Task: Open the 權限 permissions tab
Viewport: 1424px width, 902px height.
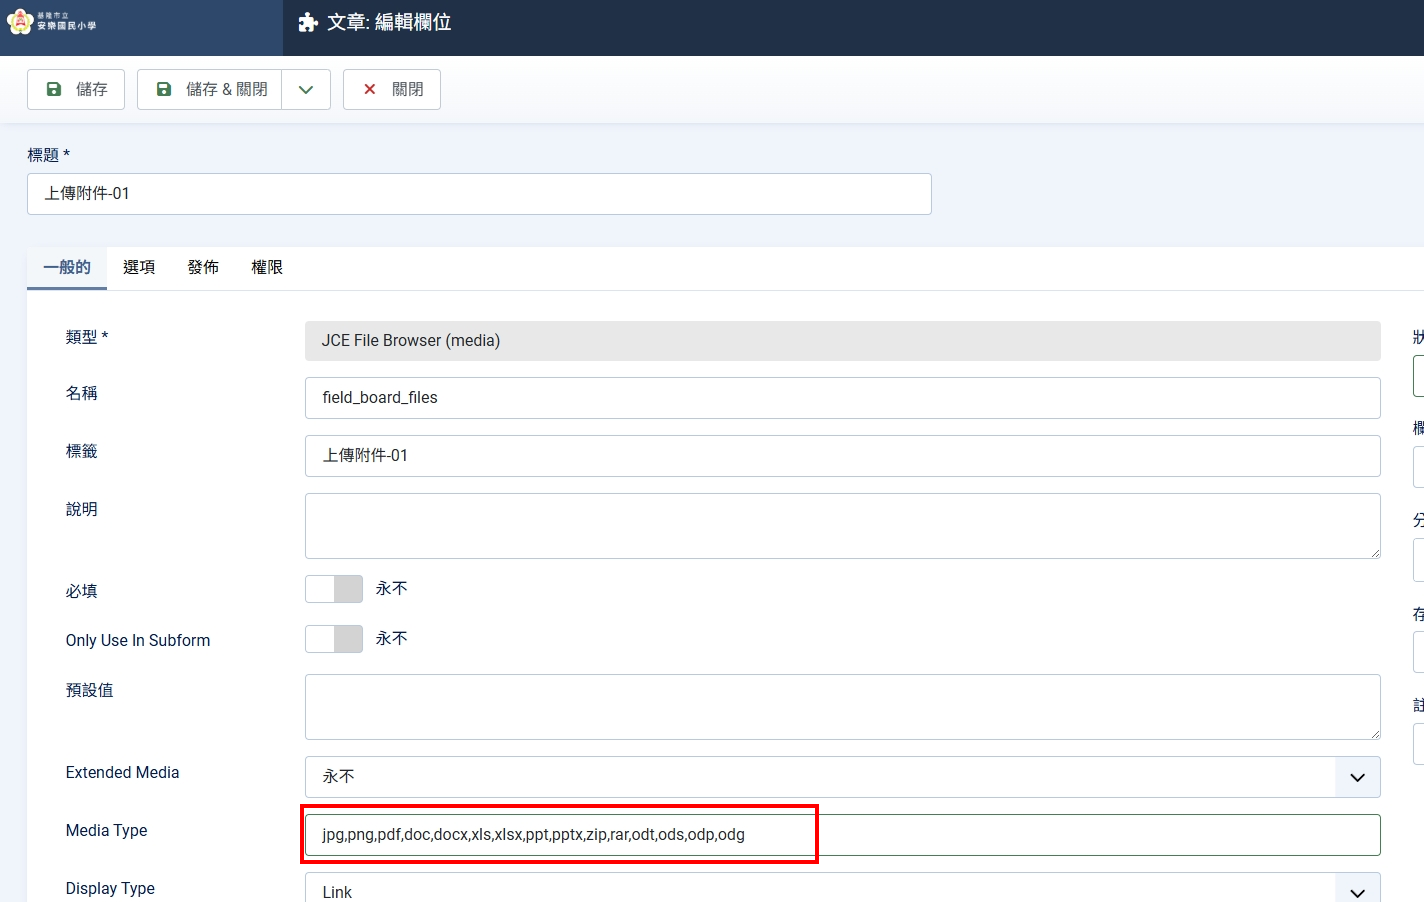Action: [x=267, y=267]
